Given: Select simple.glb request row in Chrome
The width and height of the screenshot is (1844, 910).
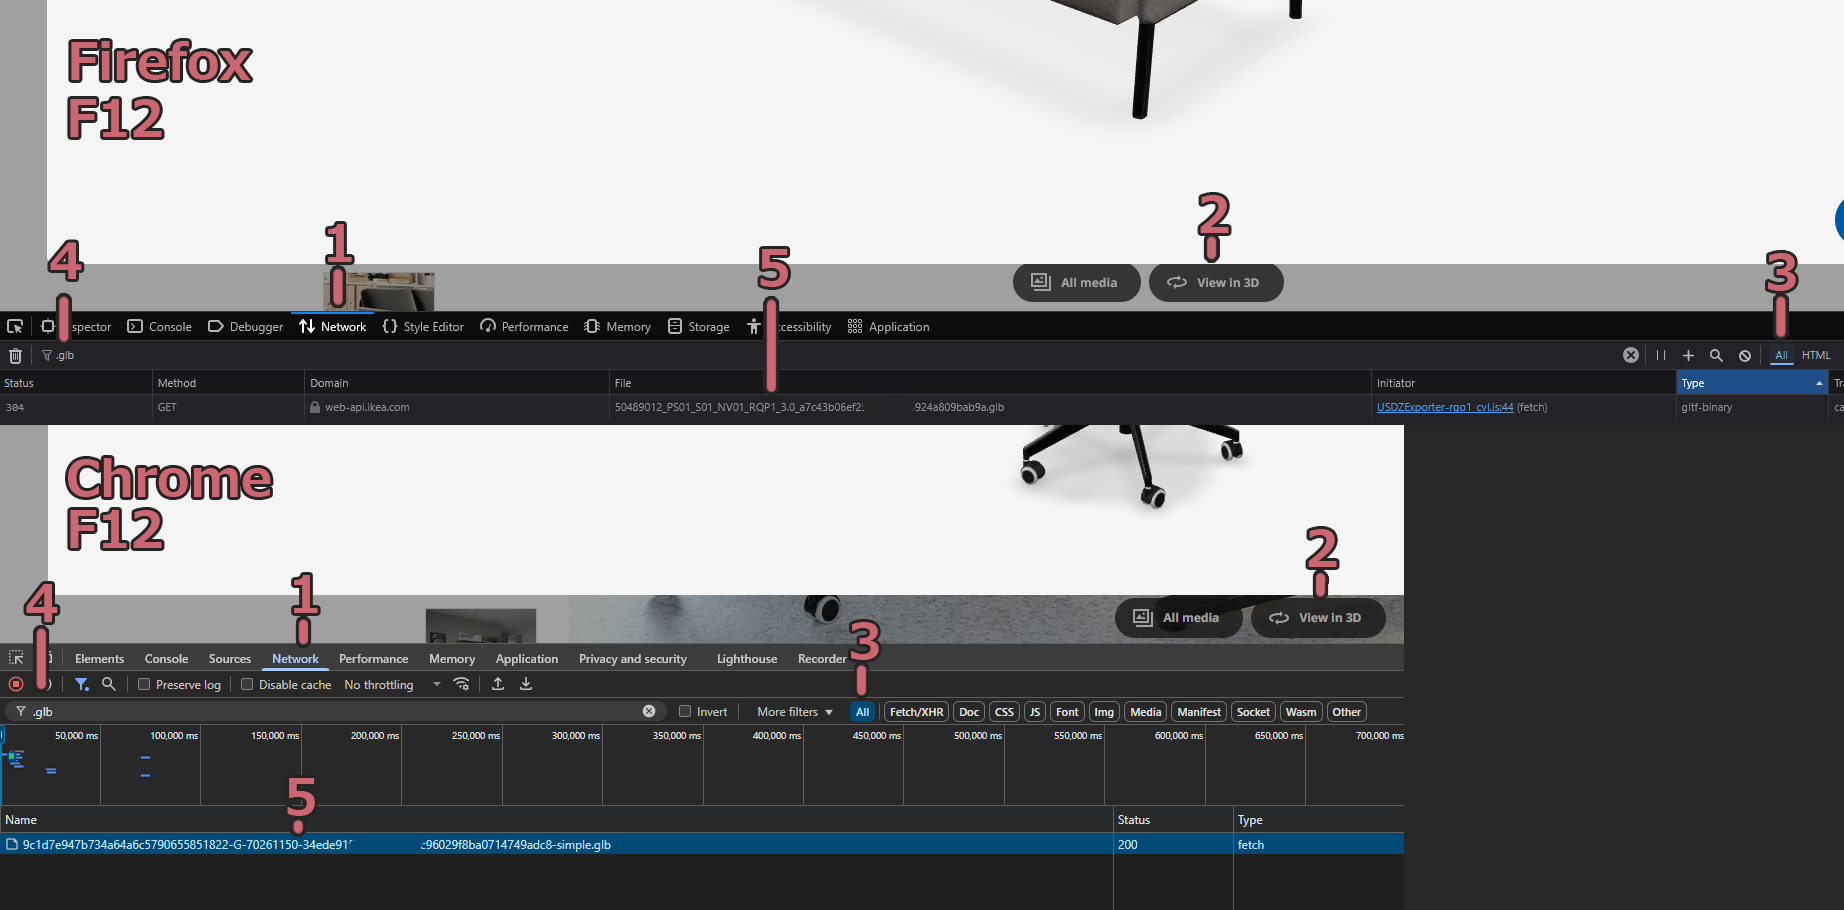Looking at the screenshot, I should (702, 845).
